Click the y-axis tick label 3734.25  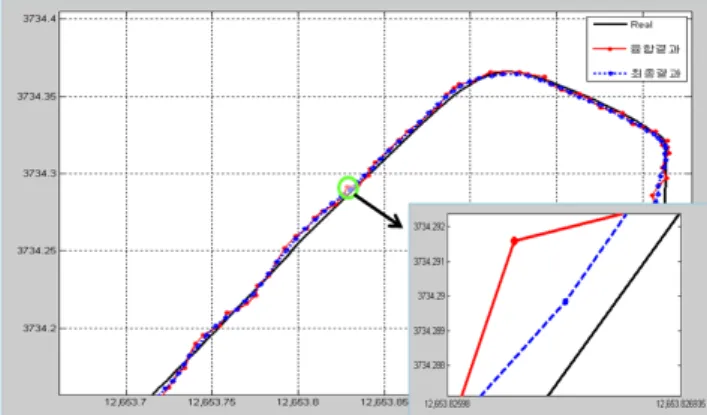click(x=37, y=250)
